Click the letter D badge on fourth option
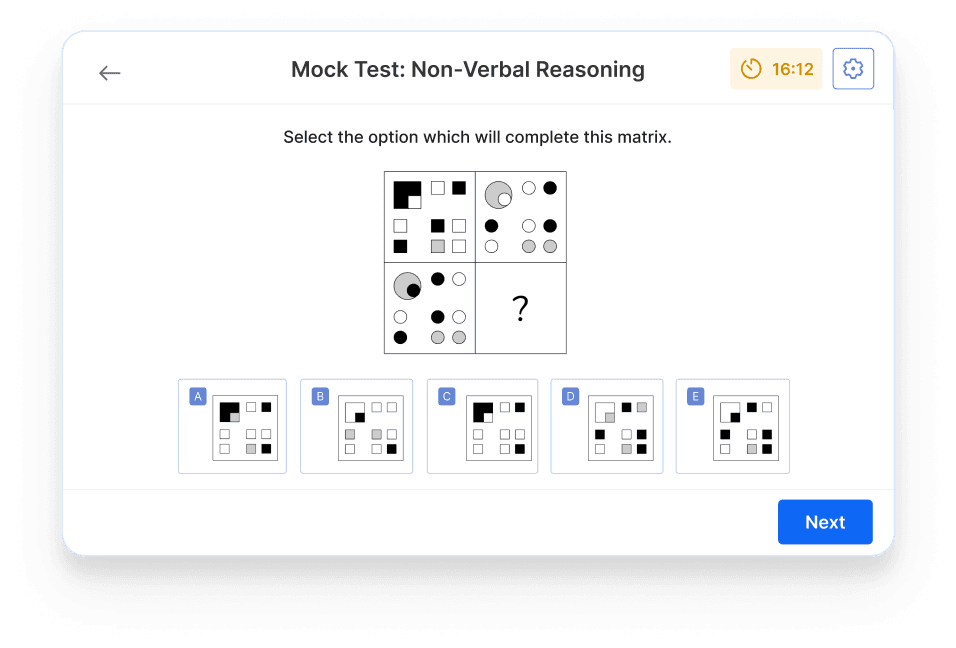This screenshot has height=648, width=956. (570, 396)
